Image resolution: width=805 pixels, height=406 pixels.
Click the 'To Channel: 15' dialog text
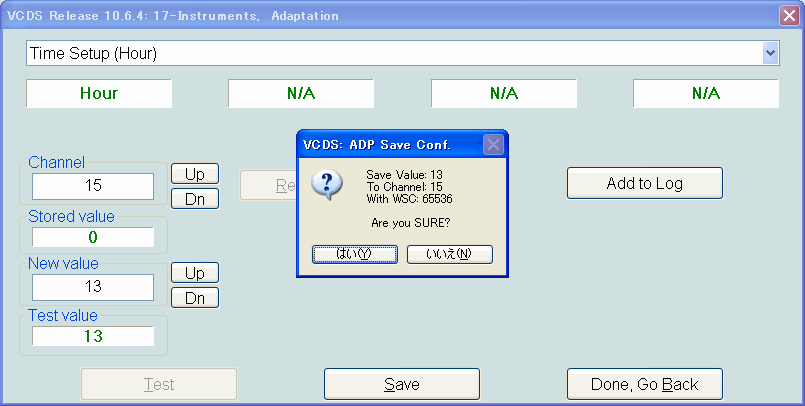click(405, 187)
